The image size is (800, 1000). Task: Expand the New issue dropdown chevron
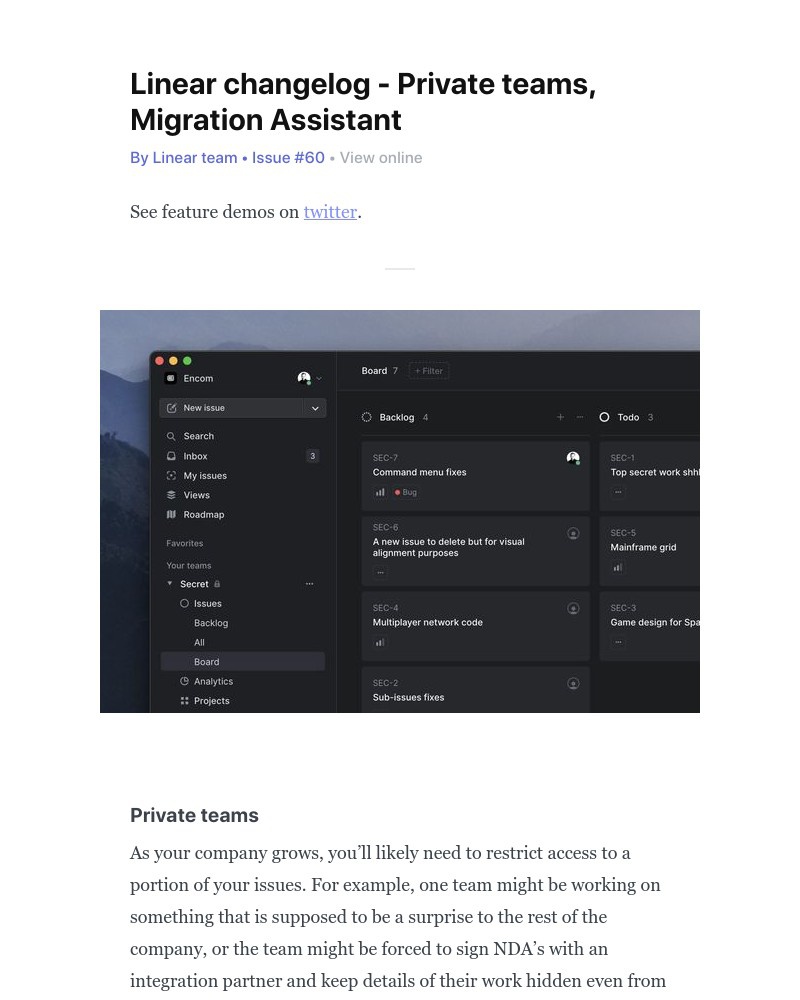pyautogui.click(x=315, y=408)
